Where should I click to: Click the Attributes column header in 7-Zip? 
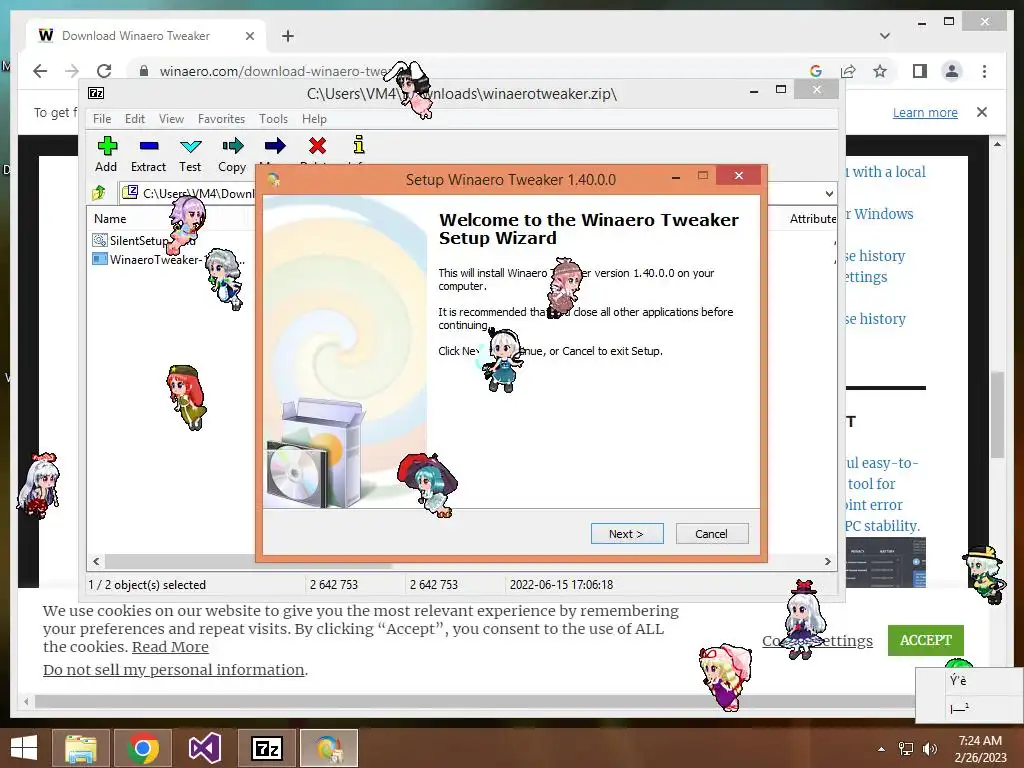point(812,219)
